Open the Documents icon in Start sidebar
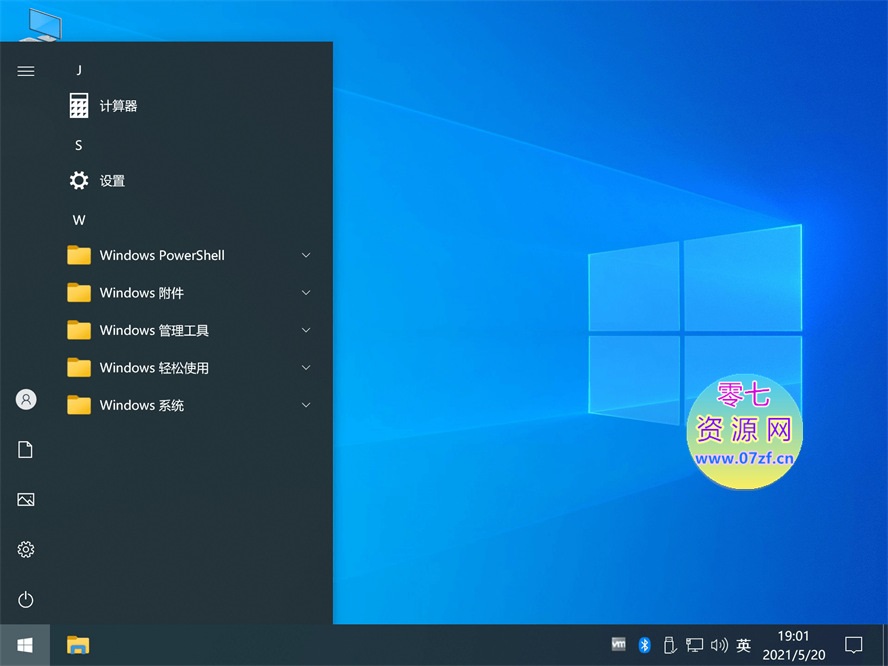Screen dimensions: 888x666 (x=26, y=450)
